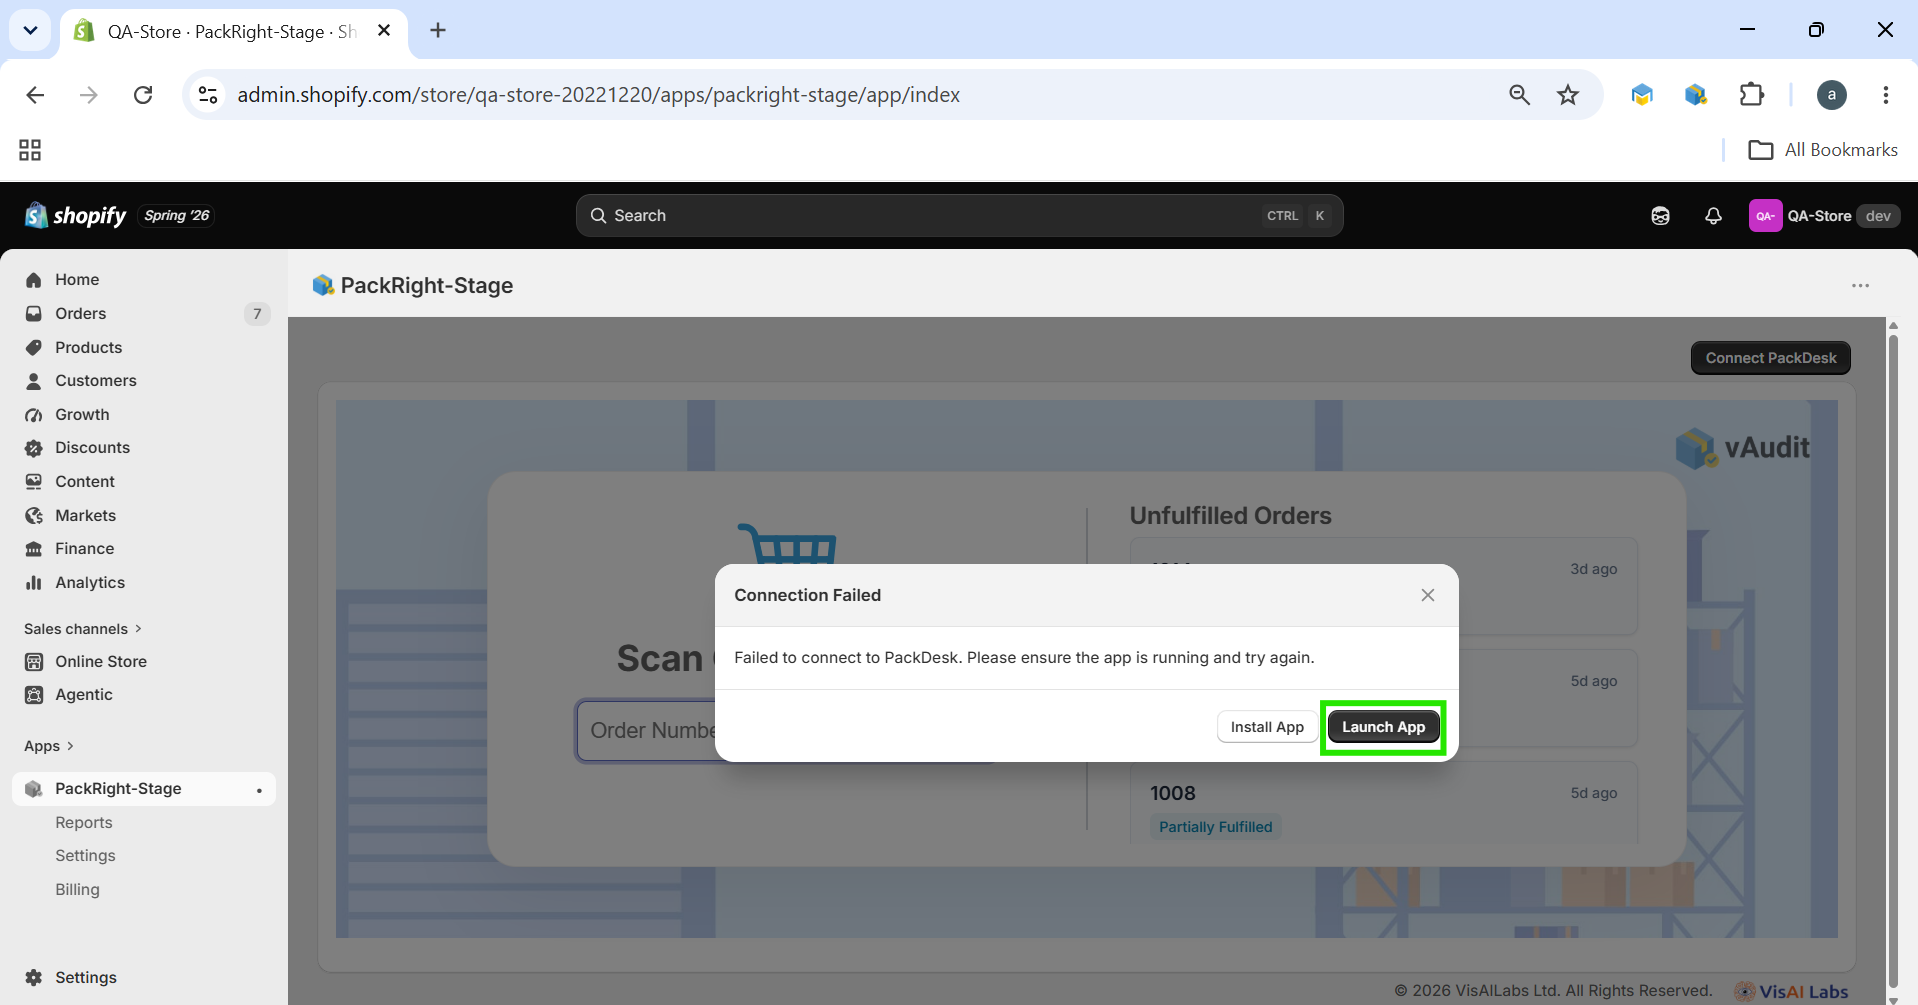View site information icon in address bar
1918x1005 pixels.
208,95
